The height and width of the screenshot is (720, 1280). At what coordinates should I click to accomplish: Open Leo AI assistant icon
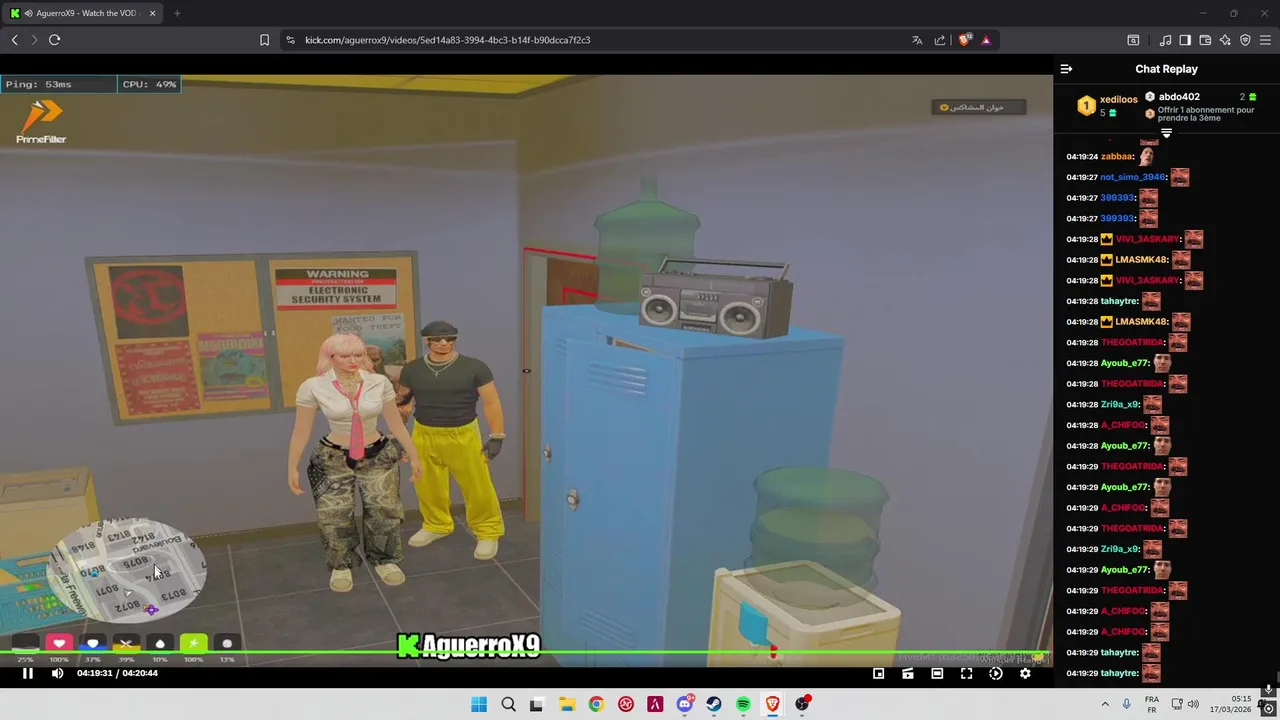1225,40
